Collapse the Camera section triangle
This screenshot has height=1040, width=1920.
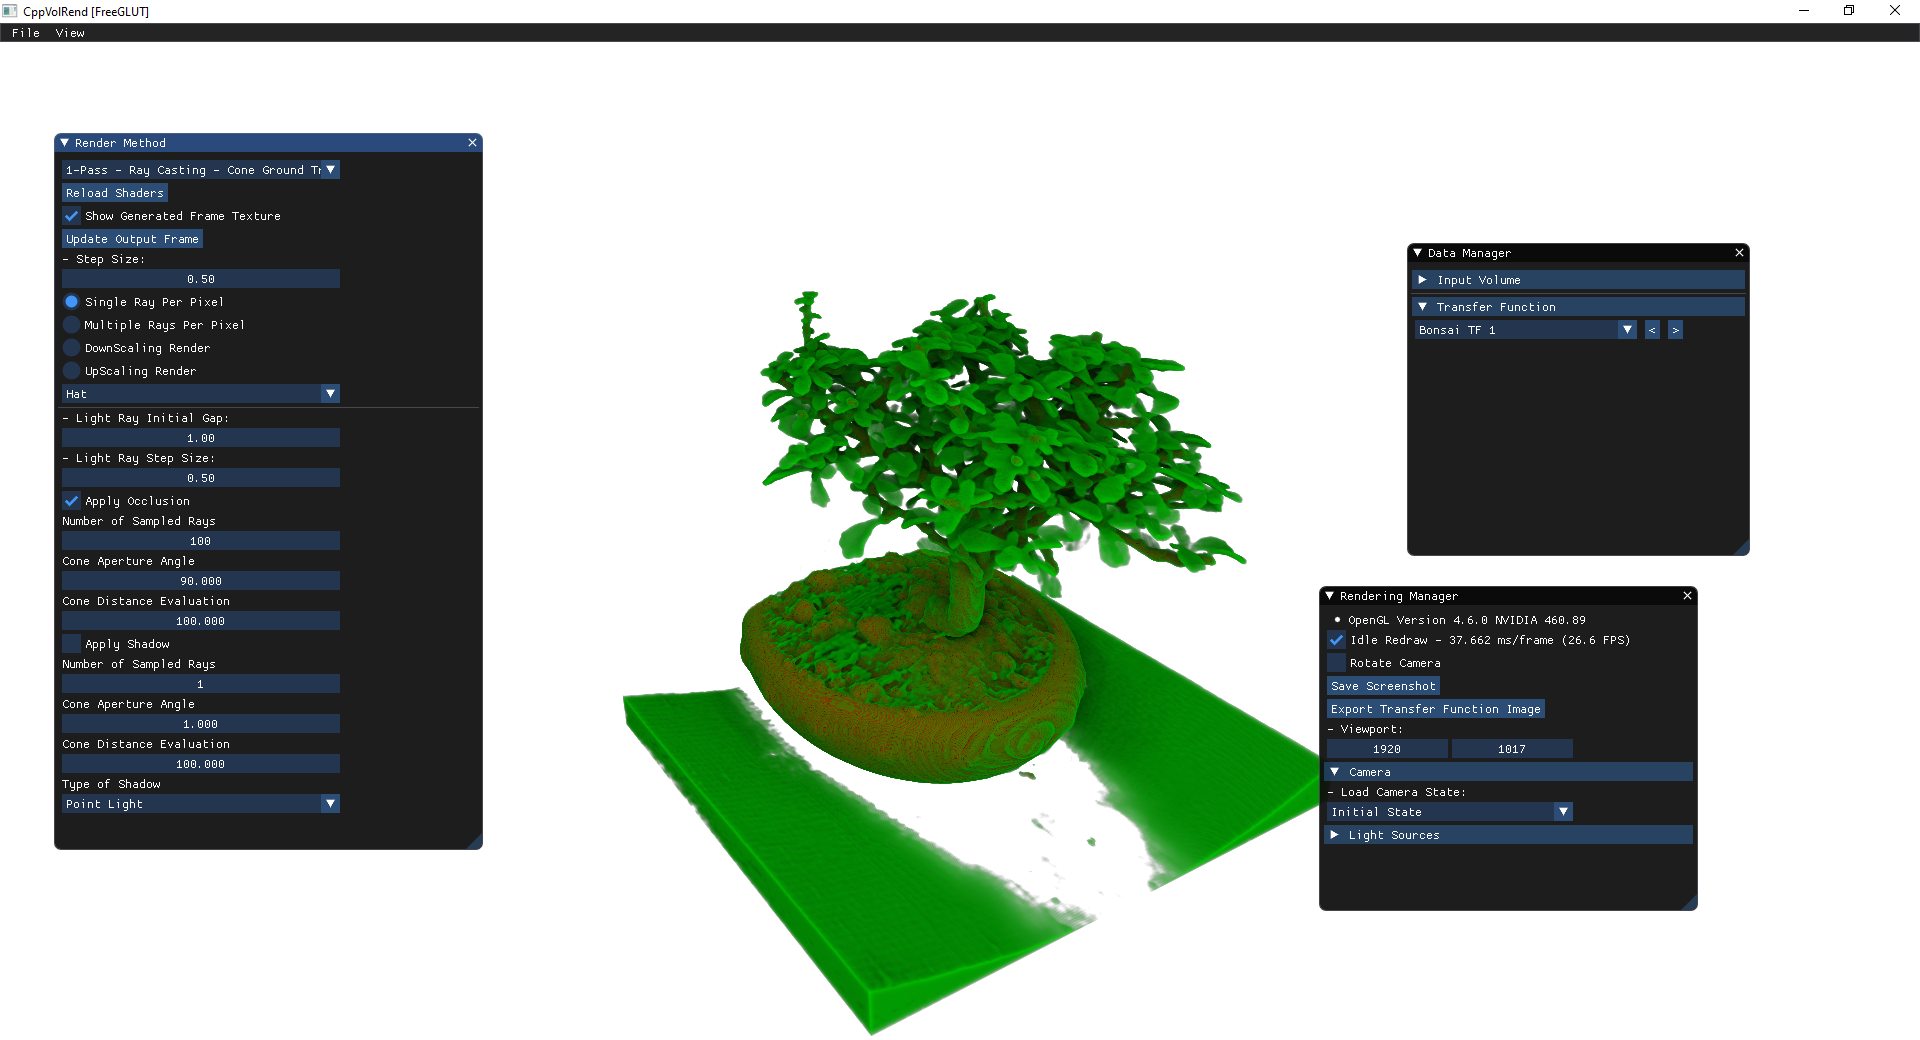[1336, 771]
